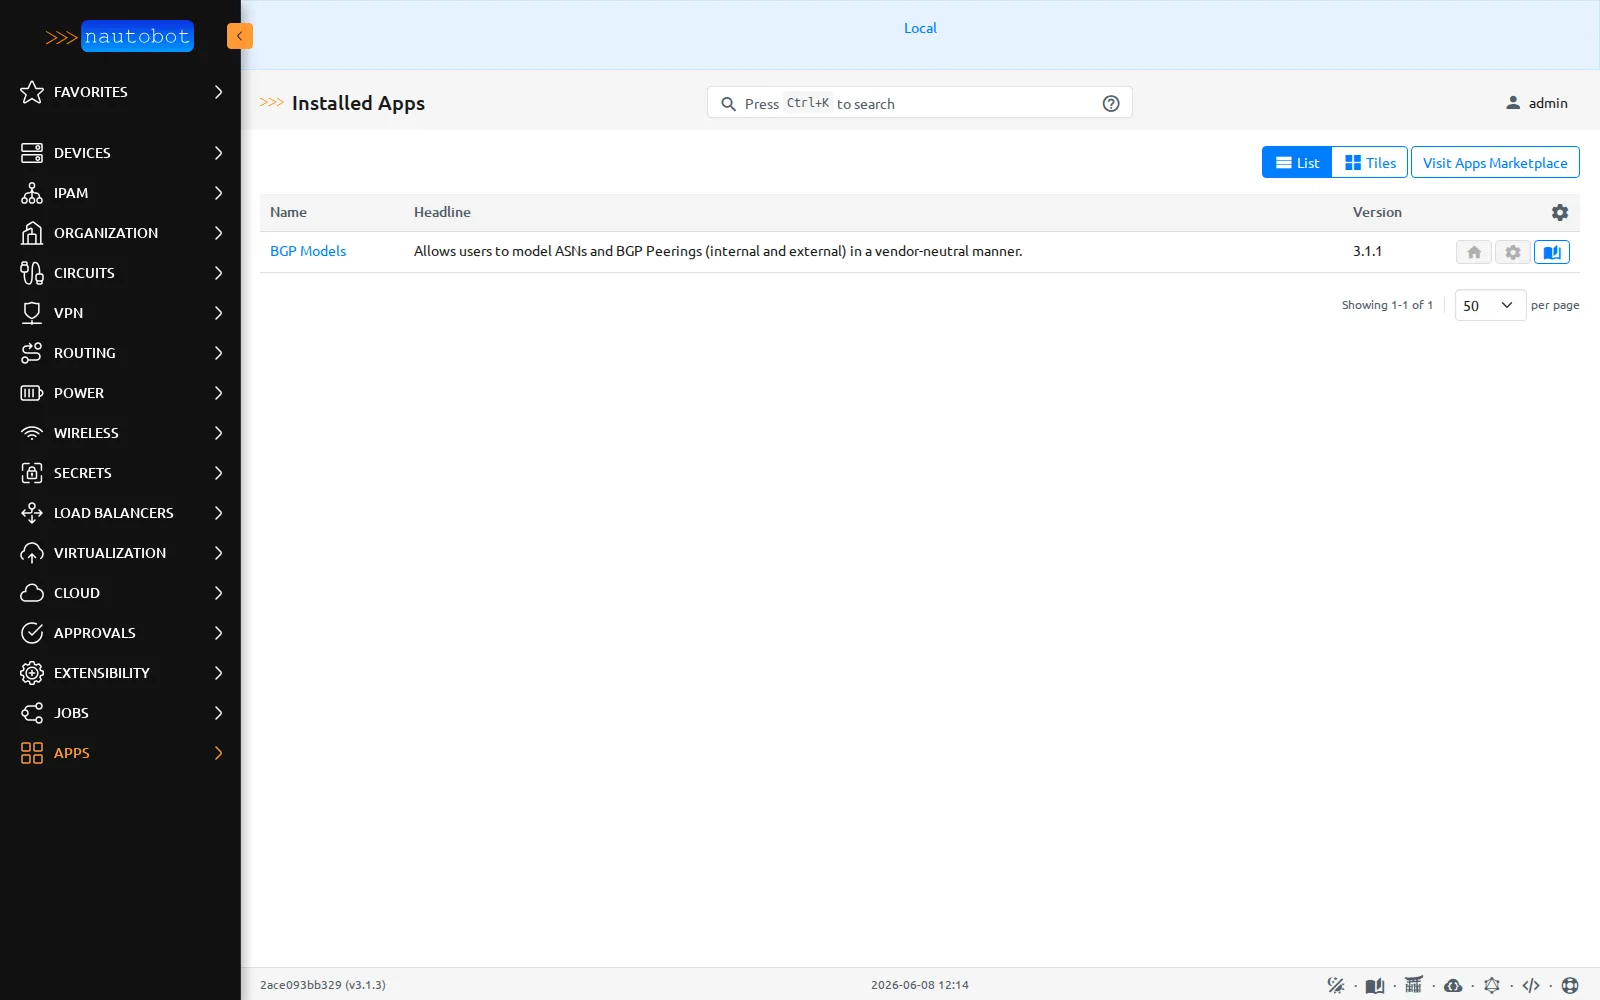Viewport: 1600px width, 1000px height.
Task: Open the docs book icon in footer
Action: (x=1375, y=985)
